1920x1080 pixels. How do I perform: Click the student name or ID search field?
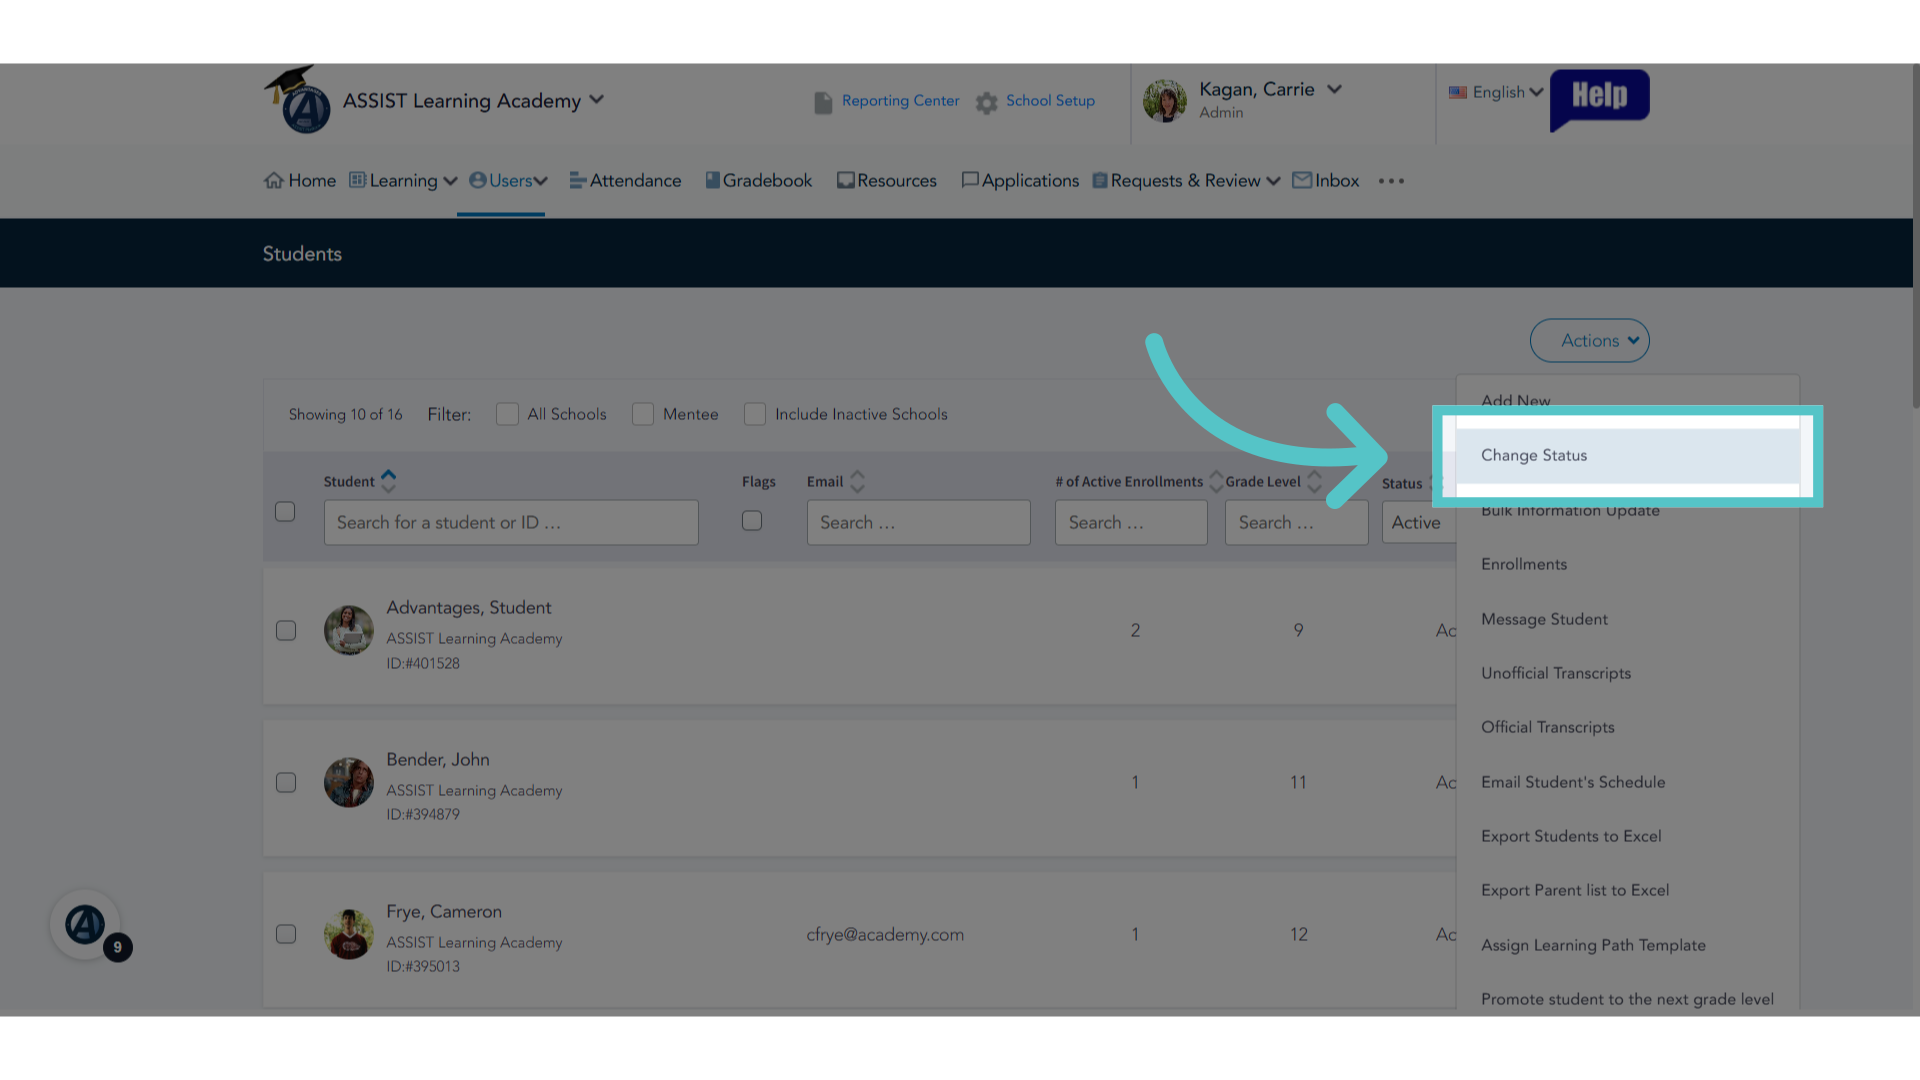tap(511, 522)
